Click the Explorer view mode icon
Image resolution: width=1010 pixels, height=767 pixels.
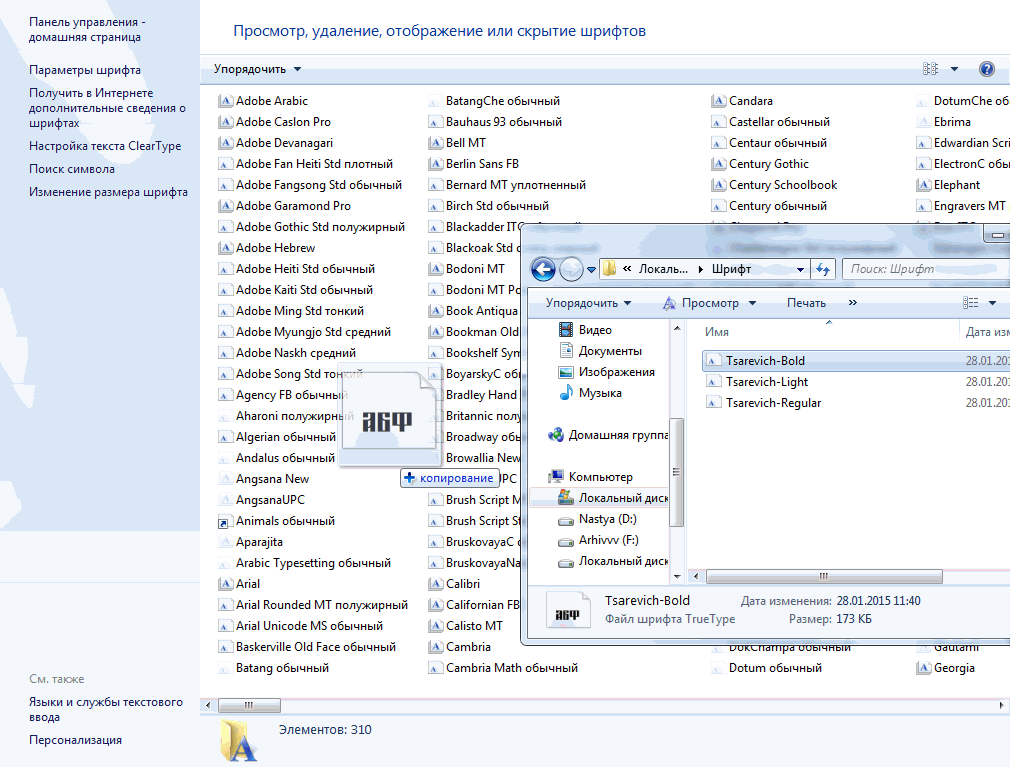click(970, 303)
